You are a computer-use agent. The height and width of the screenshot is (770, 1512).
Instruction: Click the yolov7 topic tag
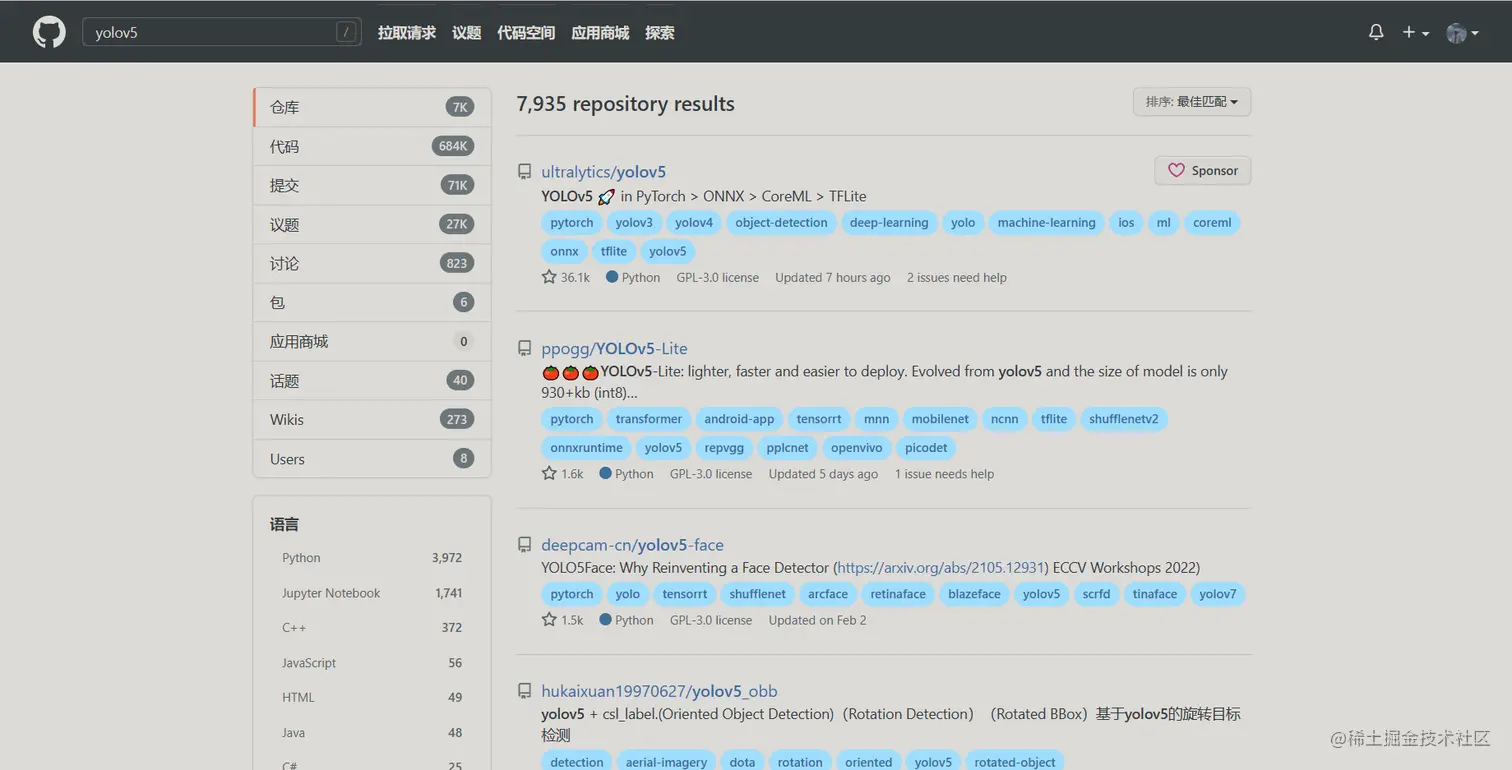click(x=1218, y=594)
